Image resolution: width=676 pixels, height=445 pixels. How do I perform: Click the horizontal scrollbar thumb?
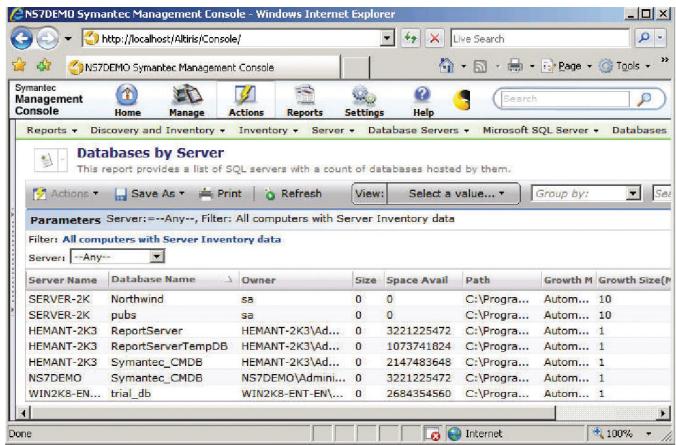(x=293, y=413)
